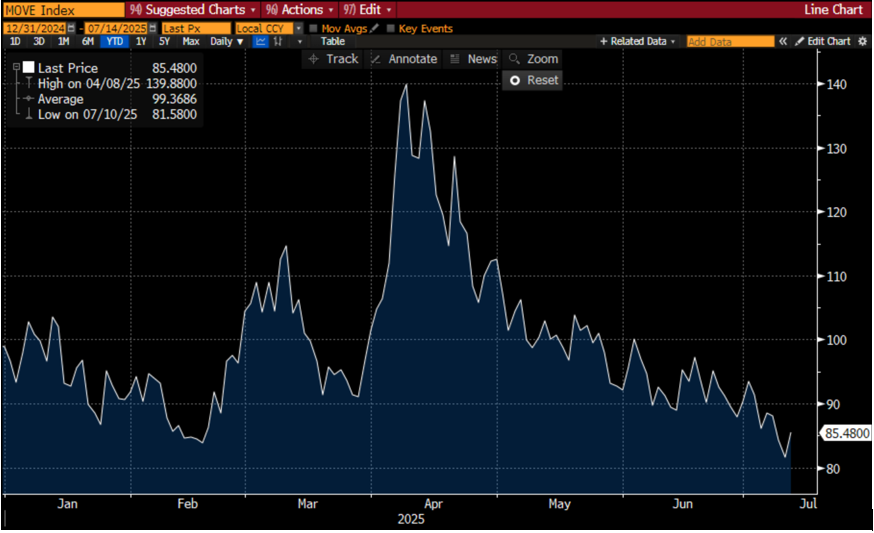Collapse panel with double-chevron icon

tap(783, 41)
